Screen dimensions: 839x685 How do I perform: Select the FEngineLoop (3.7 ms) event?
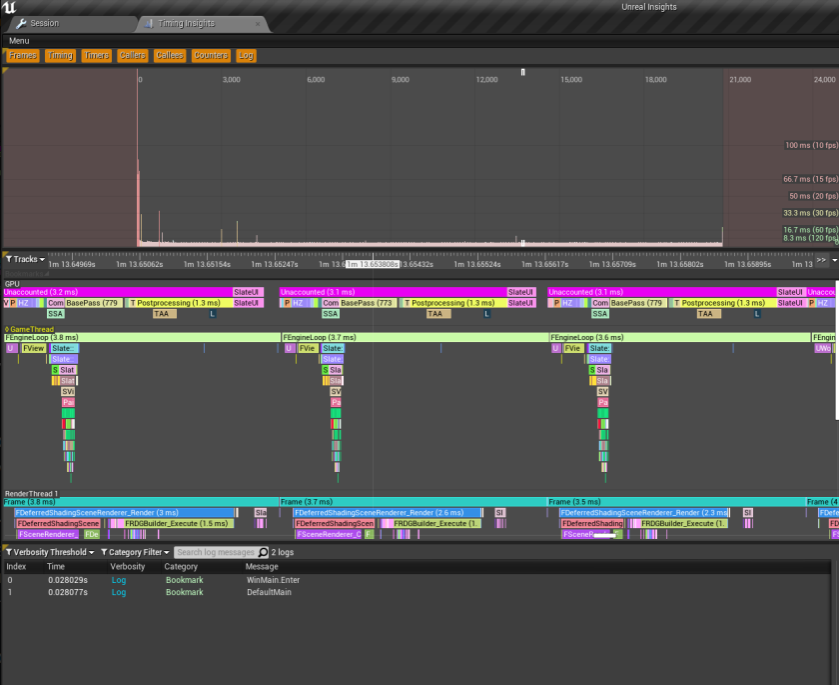(x=415, y=337)
